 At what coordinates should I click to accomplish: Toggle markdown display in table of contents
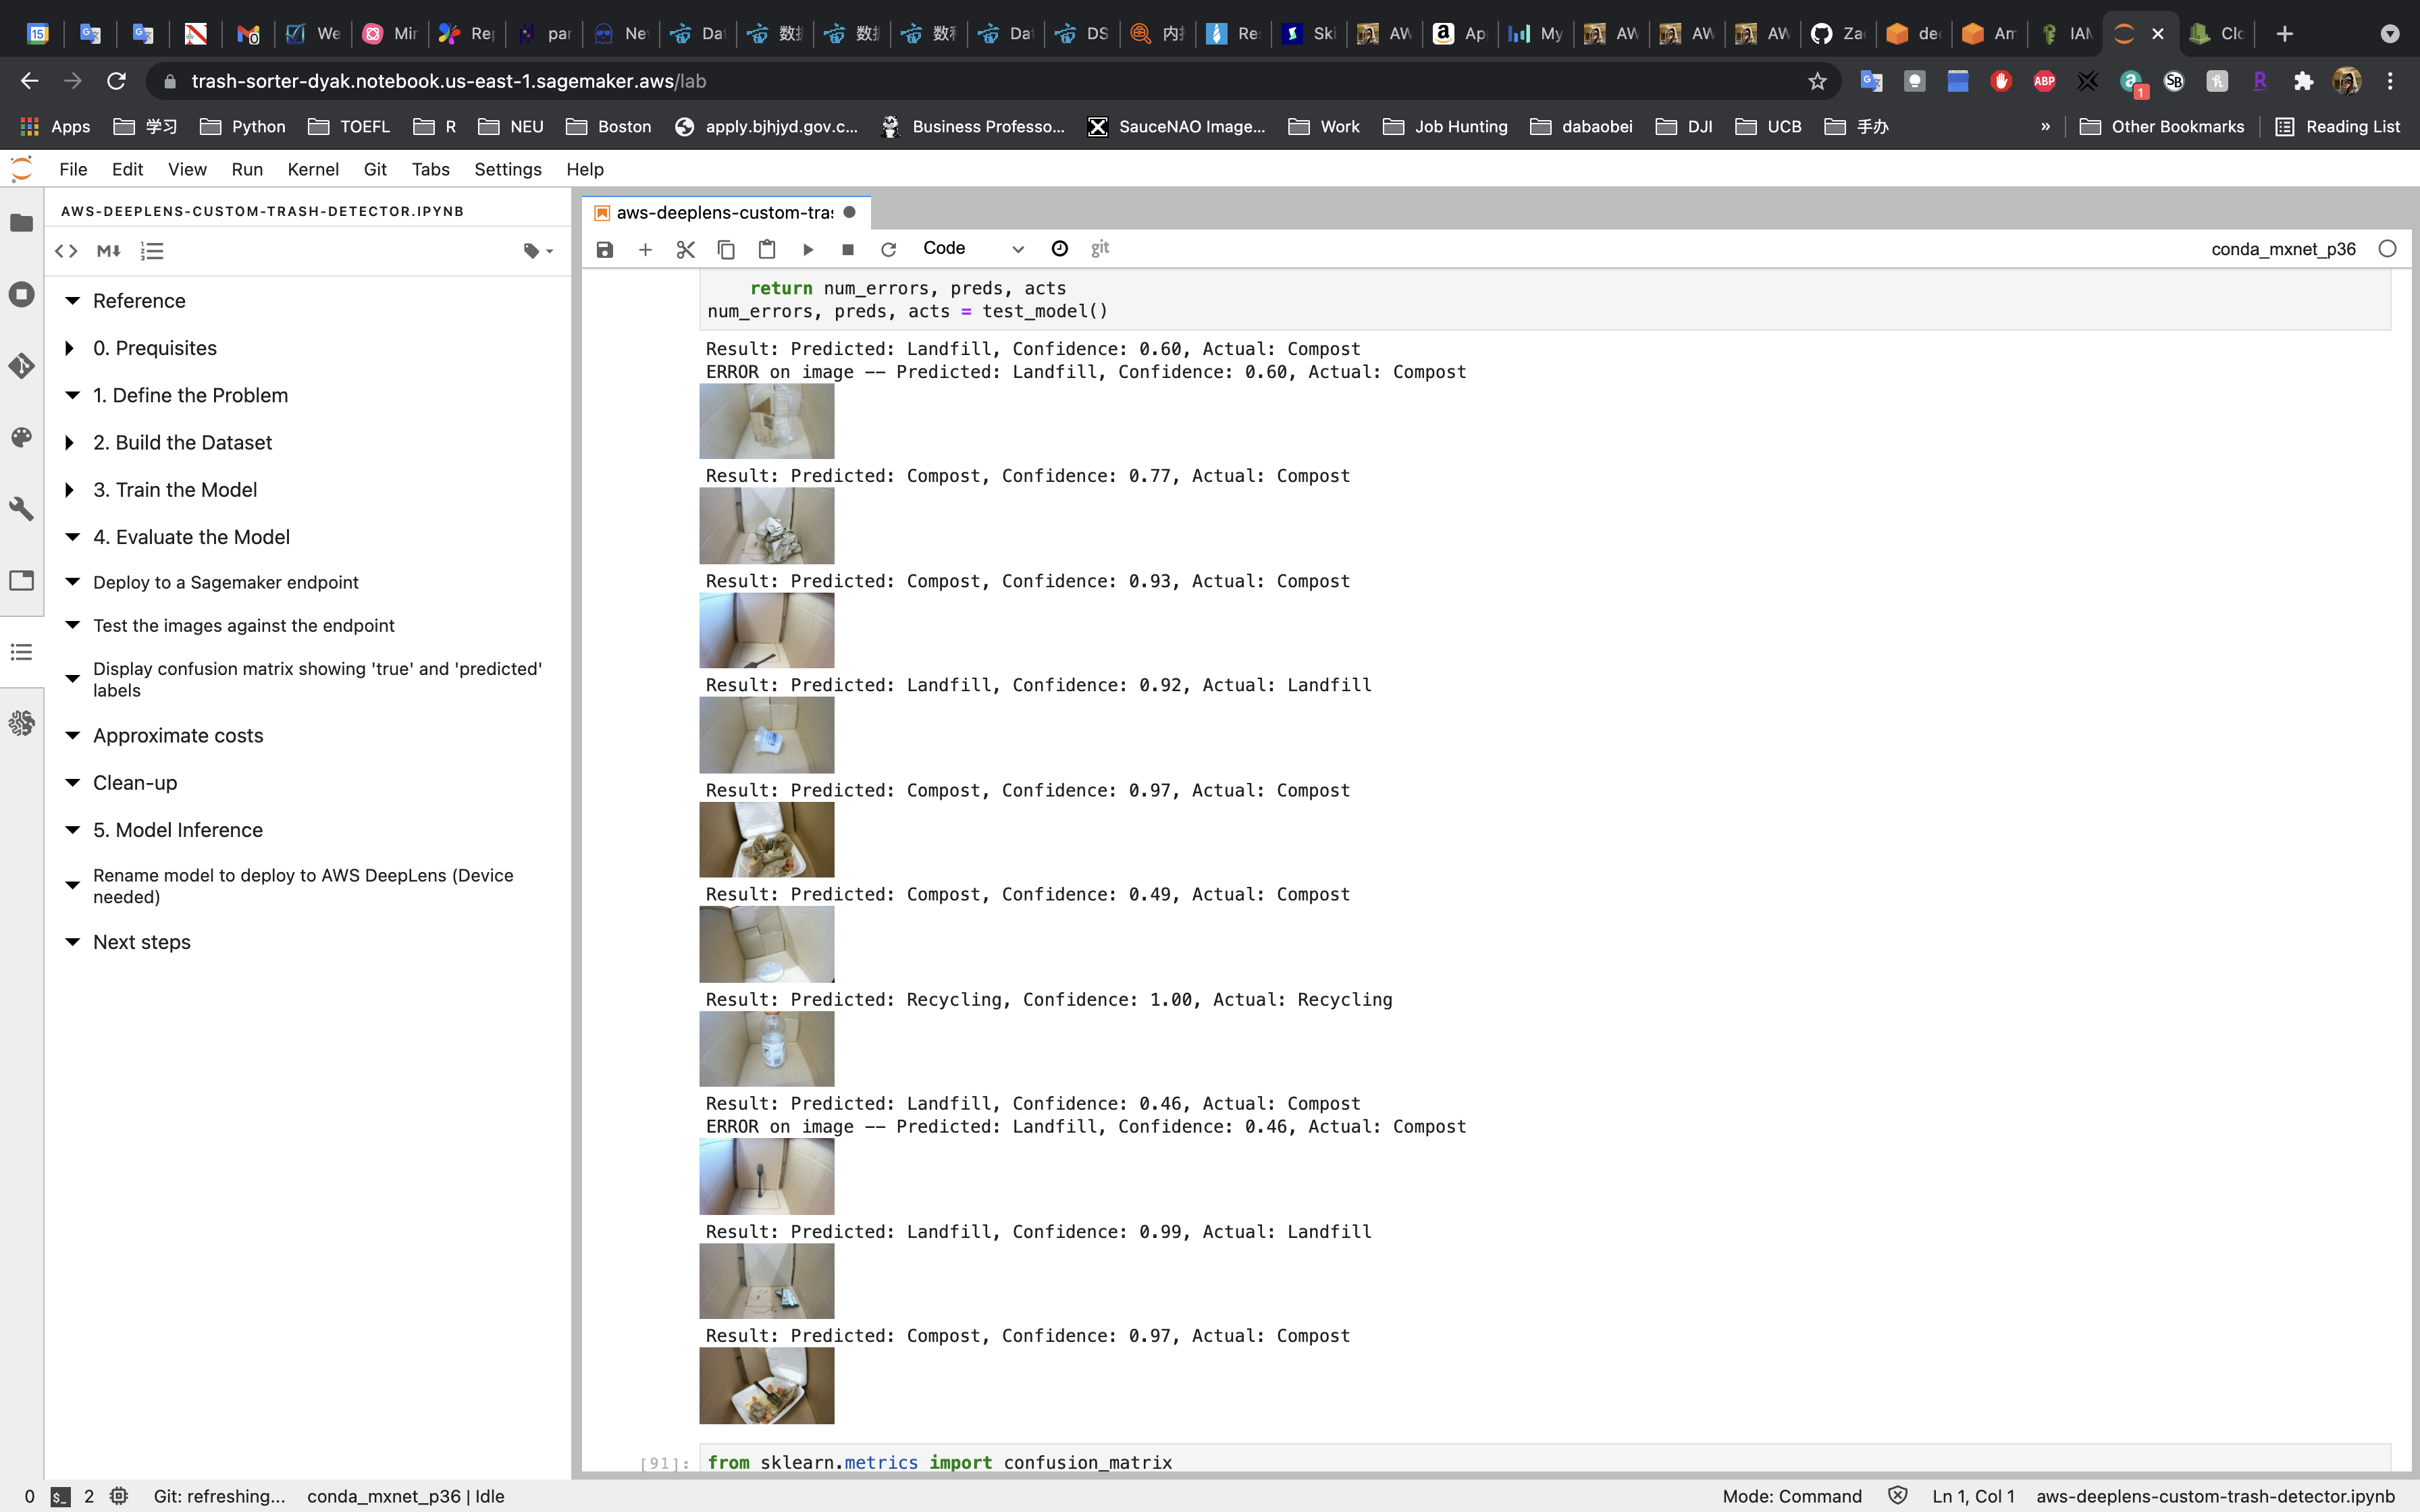click(109, 251)
